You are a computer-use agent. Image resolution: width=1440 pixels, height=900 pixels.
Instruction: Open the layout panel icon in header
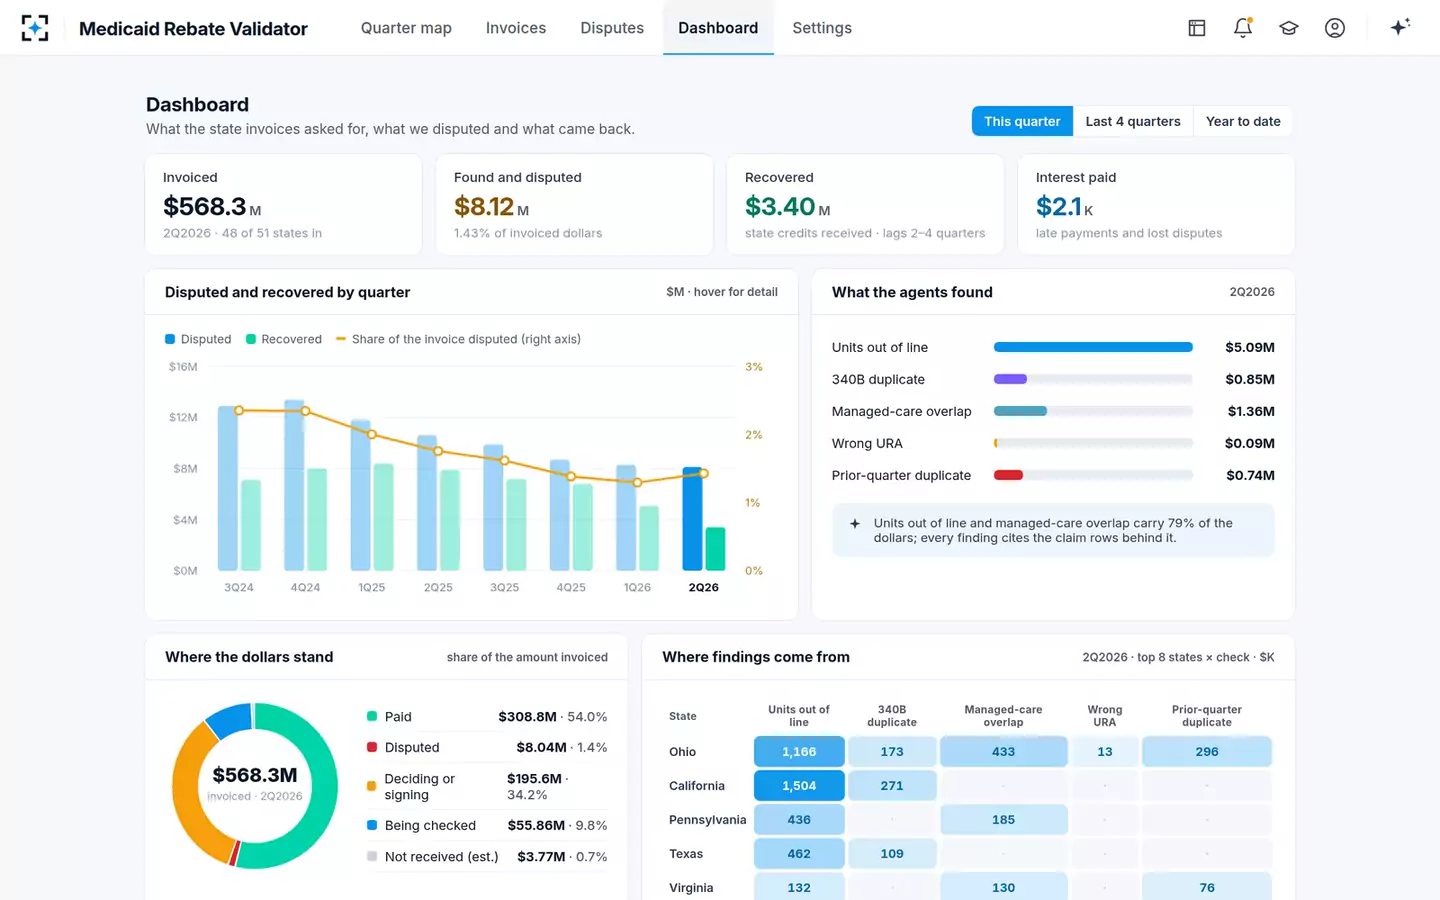1197,28
